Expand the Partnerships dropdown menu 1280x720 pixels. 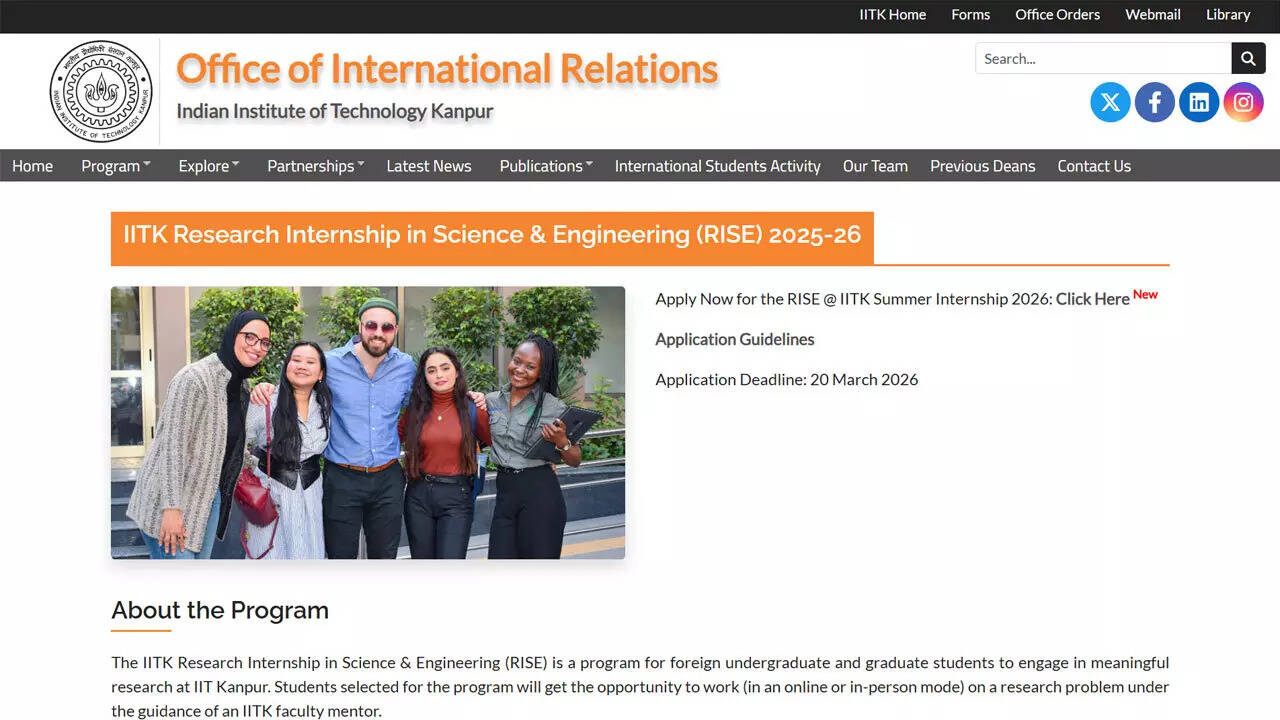pos(316,166)
